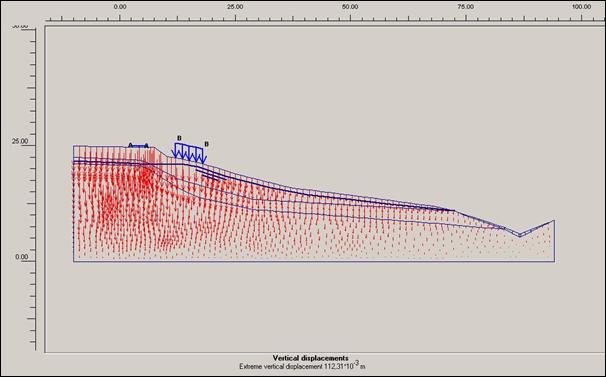The image size is (606, 377).
Task: Click the 0.00 mark on horizontal ruler
Action: [x=120, y=7]
